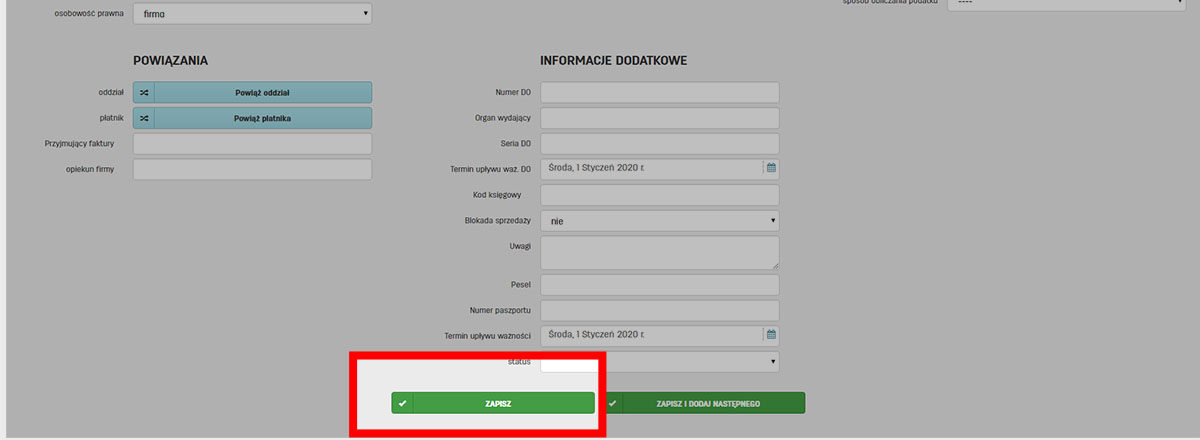Click the green ZAPISZ save button
This screenshot has height=440, width=1200.
[493, 403]
